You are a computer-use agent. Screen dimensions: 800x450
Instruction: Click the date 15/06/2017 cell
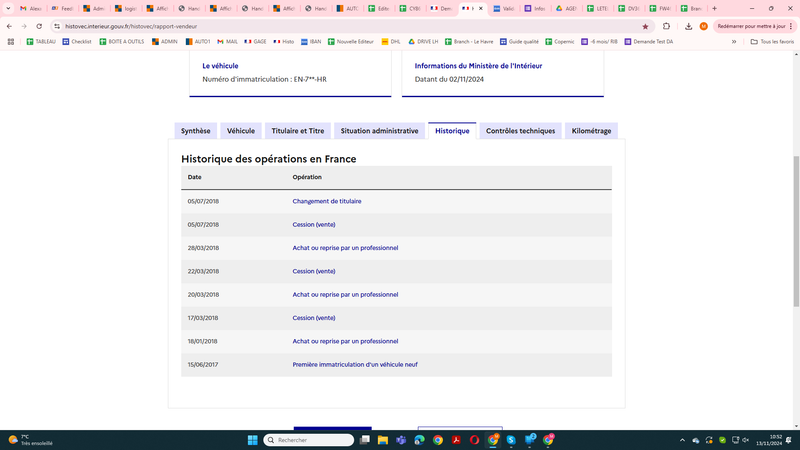pyautogui.click(x=203, y=364)
